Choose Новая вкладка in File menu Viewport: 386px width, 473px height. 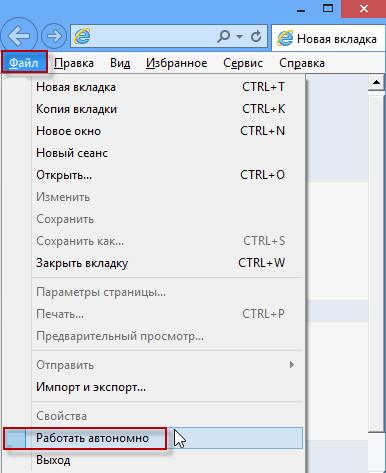[x=168, y=87]
